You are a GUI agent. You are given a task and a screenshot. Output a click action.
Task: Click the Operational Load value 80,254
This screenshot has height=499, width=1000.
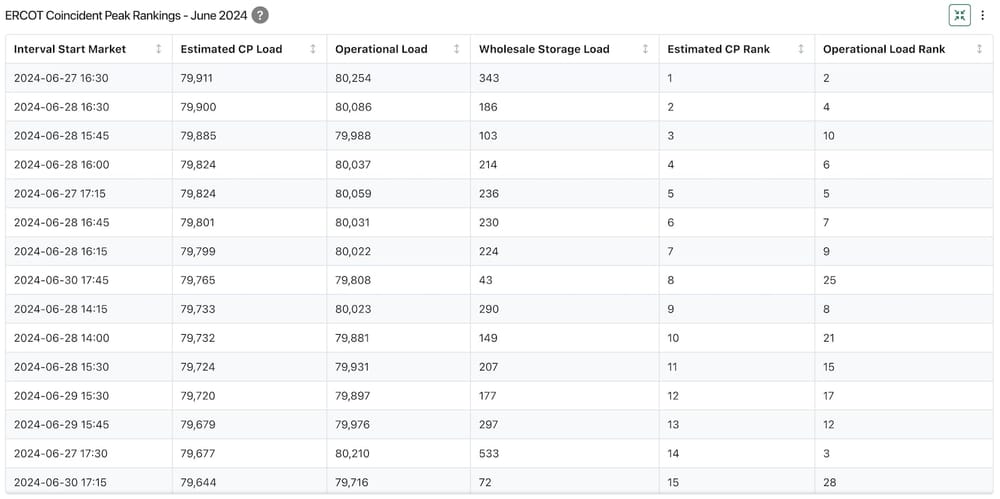353,78
